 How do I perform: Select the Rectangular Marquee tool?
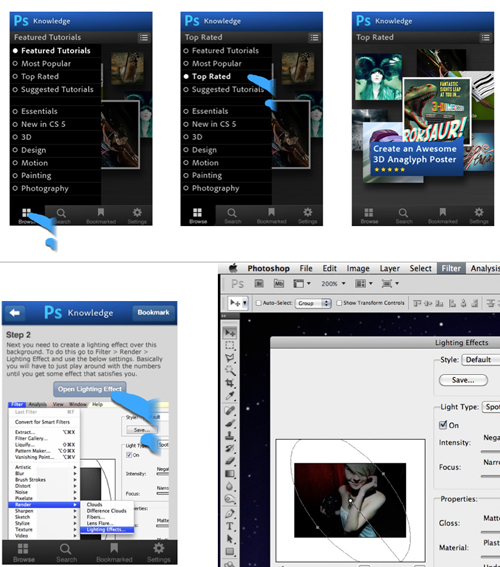pos(230,345)
